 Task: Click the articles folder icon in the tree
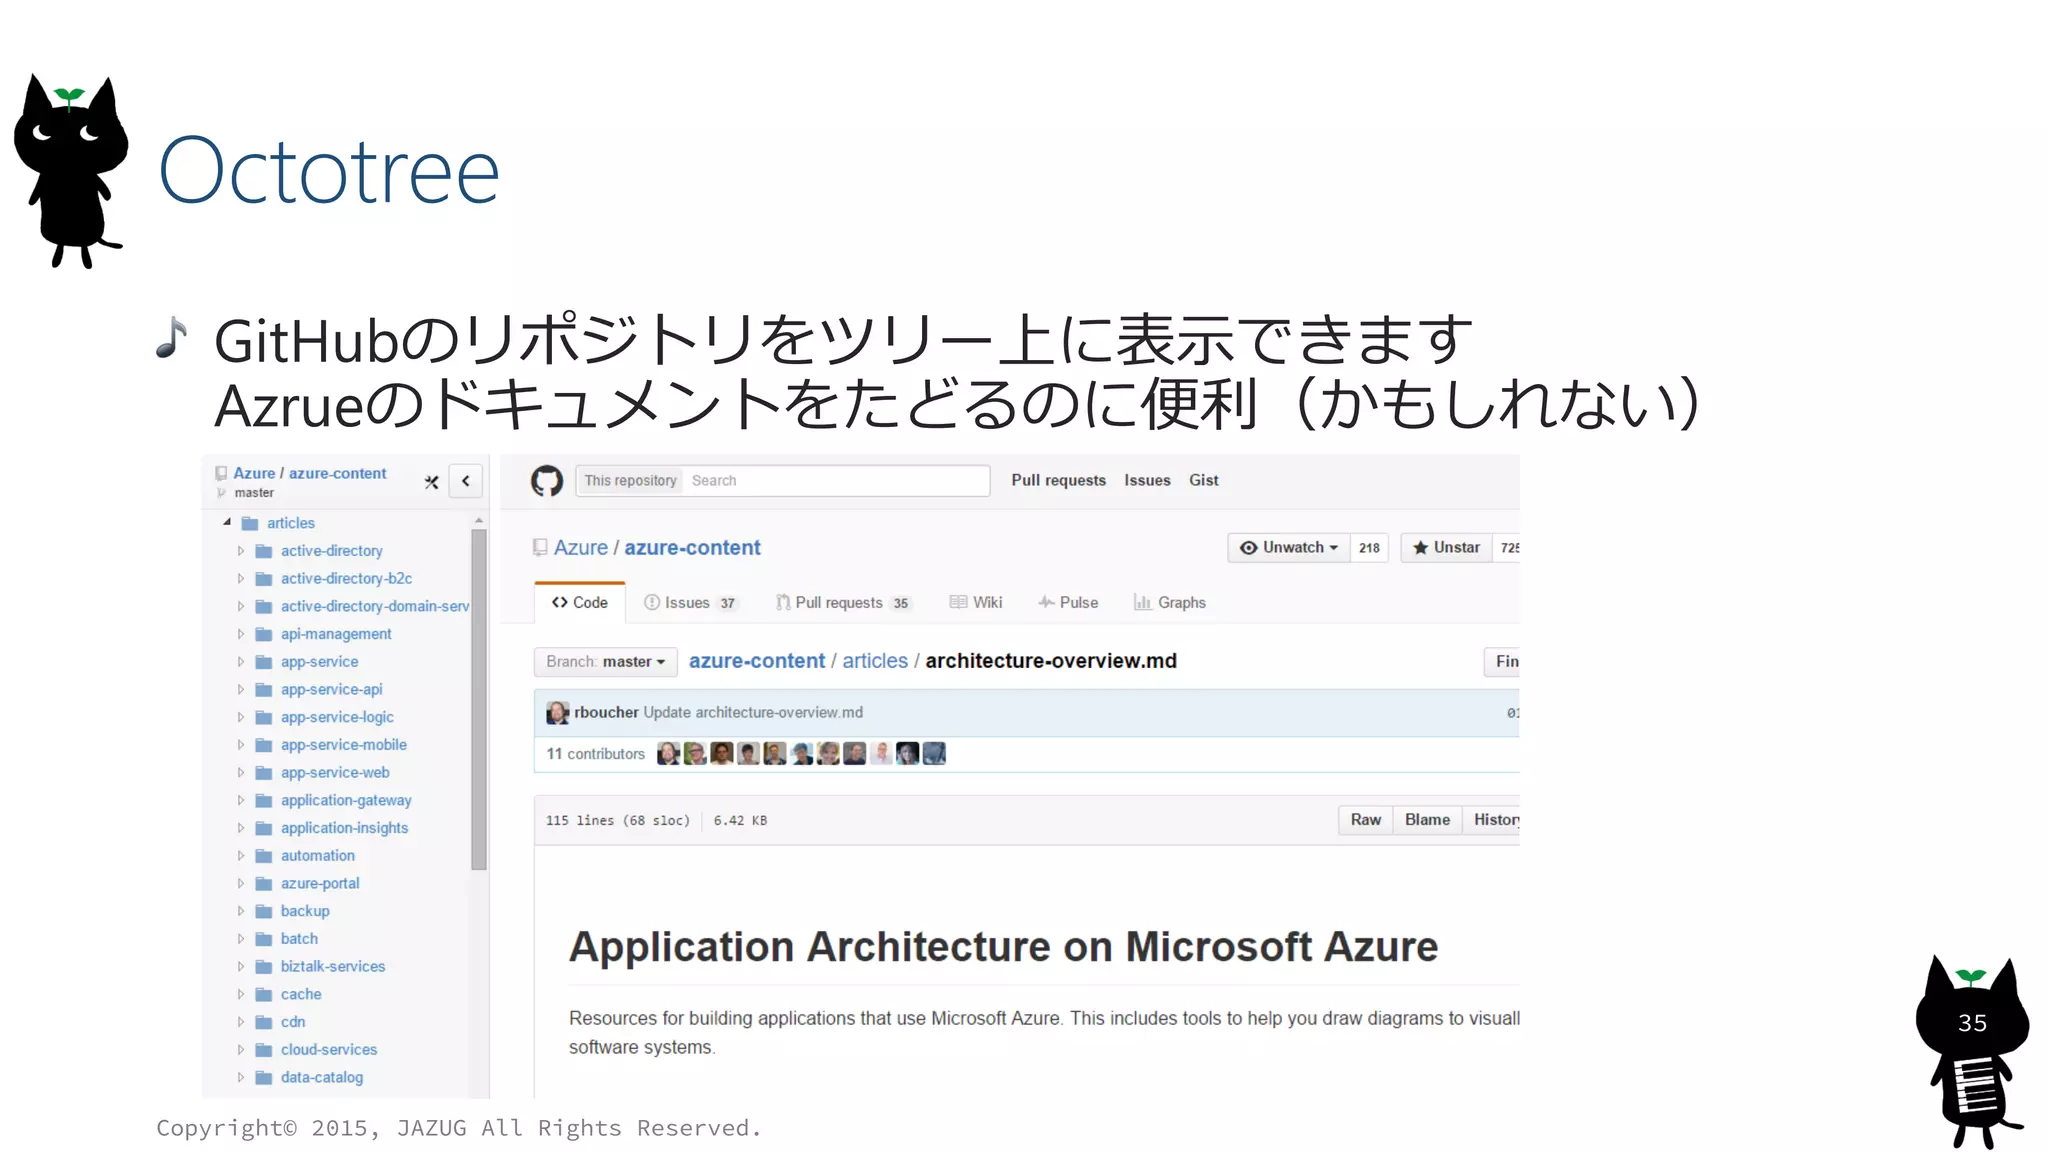pyautogui.click(x=250, y=524)
